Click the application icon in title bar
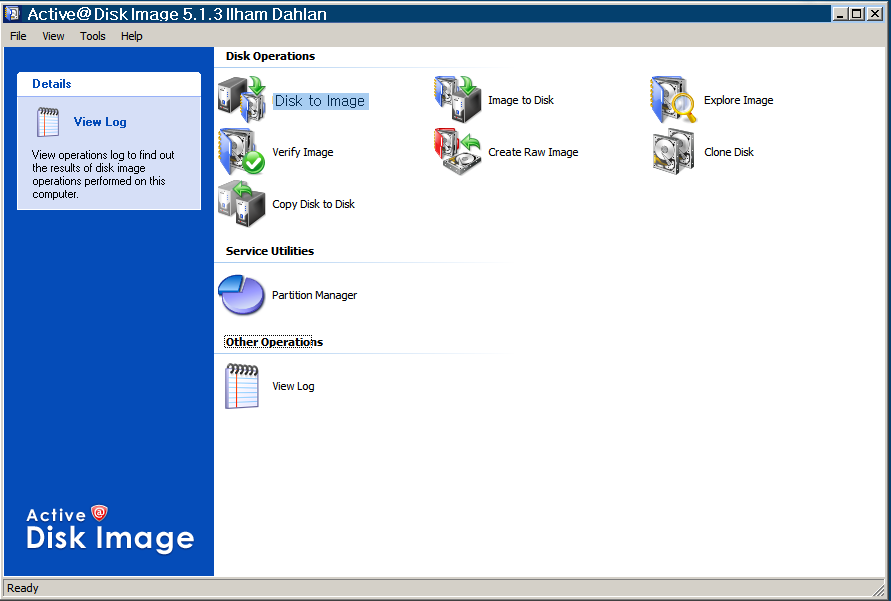The width and height of the screenshot is (891, 601). coord(12,13)
